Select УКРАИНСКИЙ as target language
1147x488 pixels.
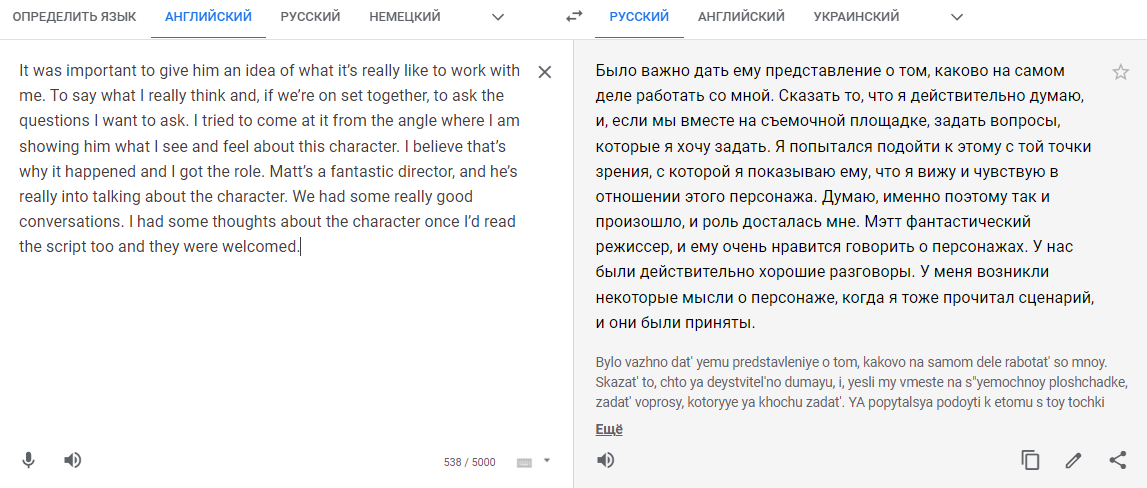click(x=857, y=17)
